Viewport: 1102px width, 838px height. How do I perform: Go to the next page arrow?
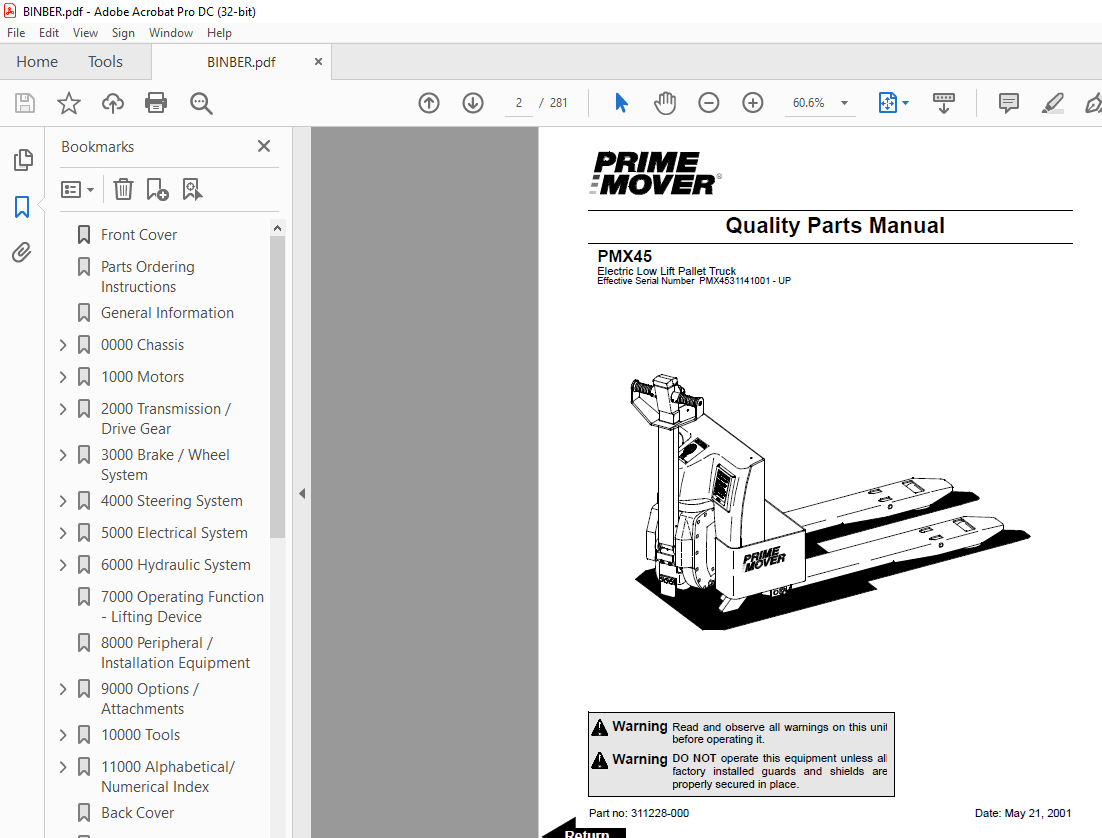[x=473, y=103]
